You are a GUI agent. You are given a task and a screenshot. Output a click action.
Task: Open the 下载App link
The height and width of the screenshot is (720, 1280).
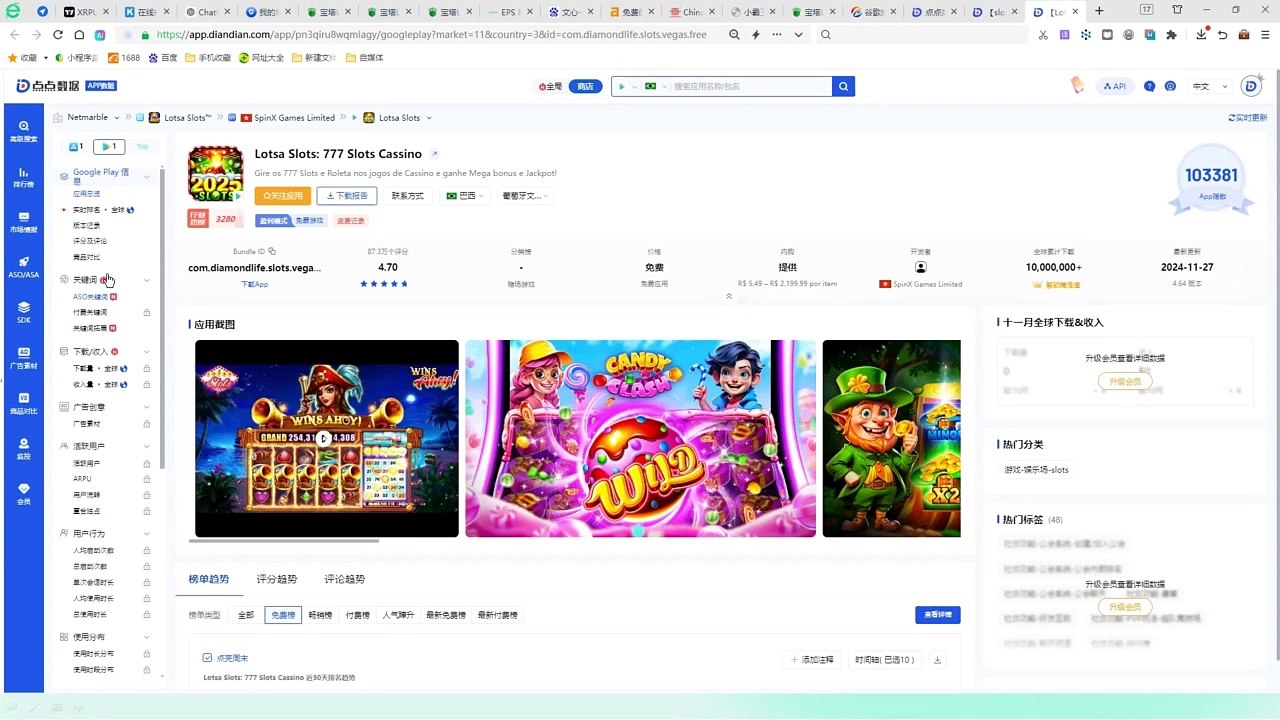coord(255,284)
